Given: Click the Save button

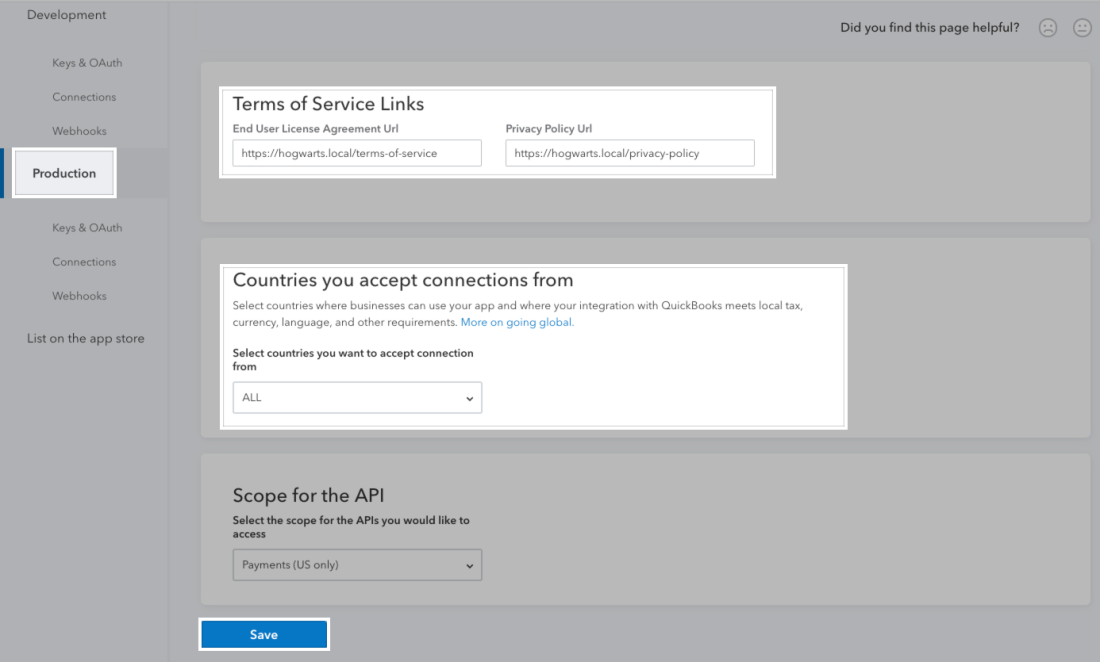Looking at the screenshot, I should click(263, 634).
